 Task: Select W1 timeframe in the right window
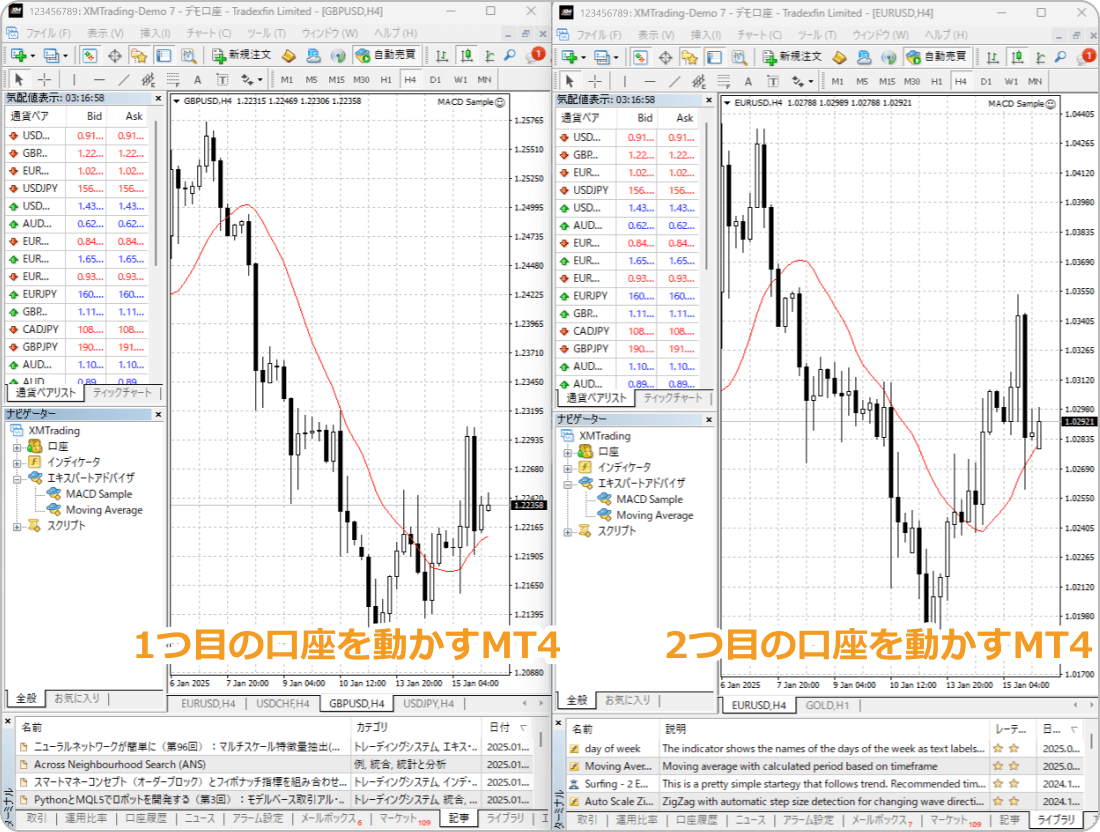point(1011,81)
